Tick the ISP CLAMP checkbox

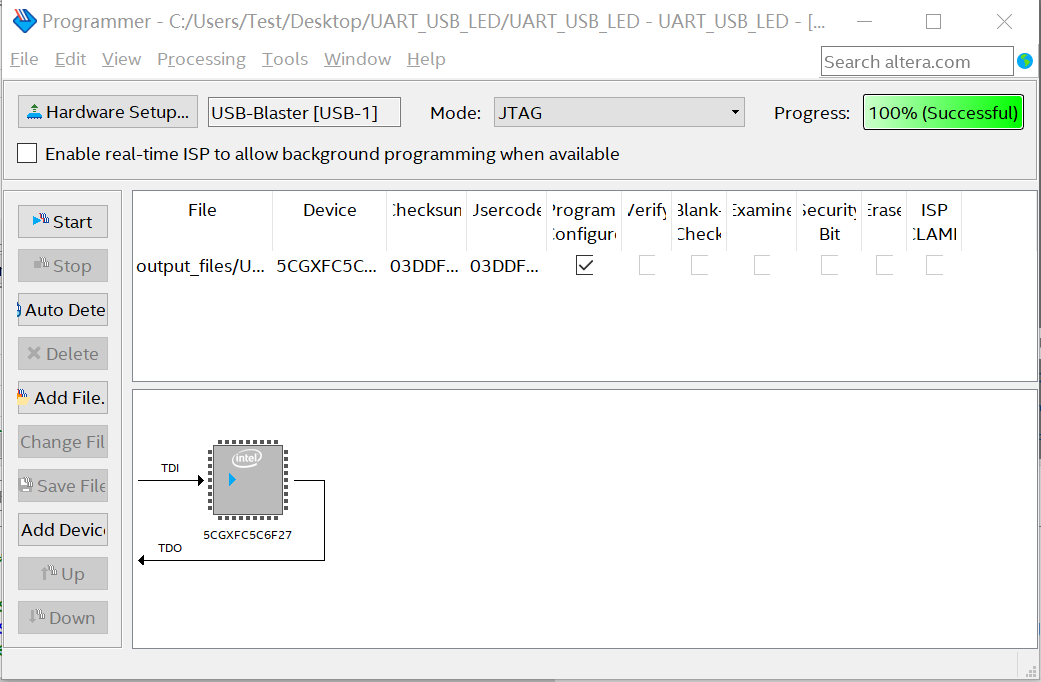[934, 266]
